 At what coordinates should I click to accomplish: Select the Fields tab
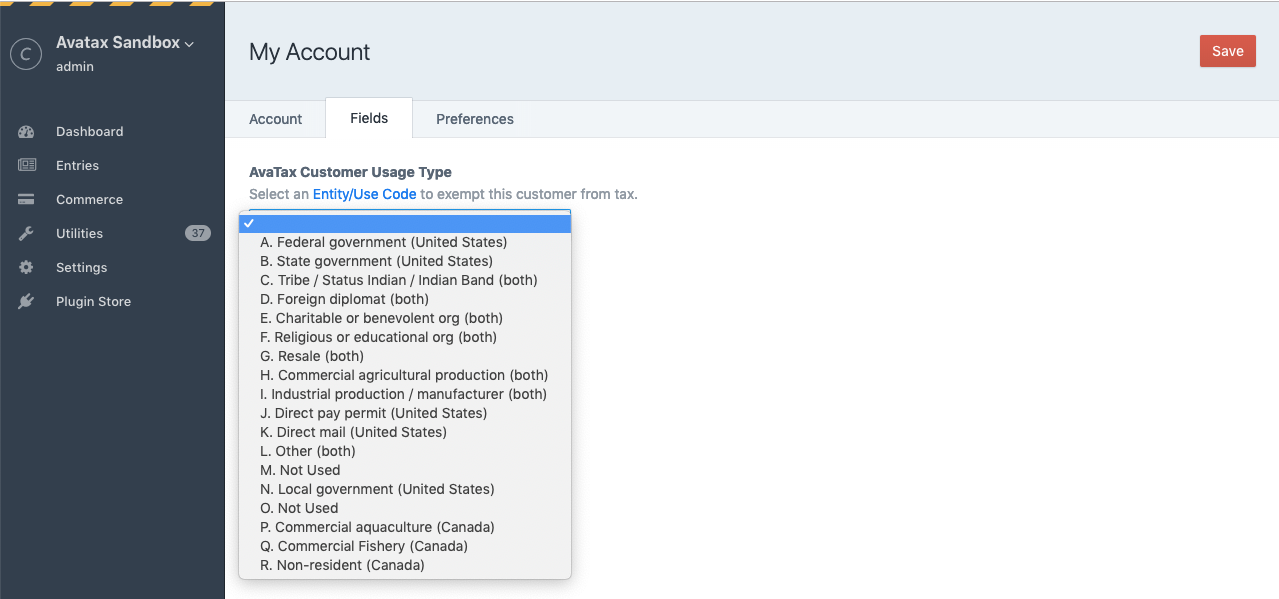click(369, 118)
